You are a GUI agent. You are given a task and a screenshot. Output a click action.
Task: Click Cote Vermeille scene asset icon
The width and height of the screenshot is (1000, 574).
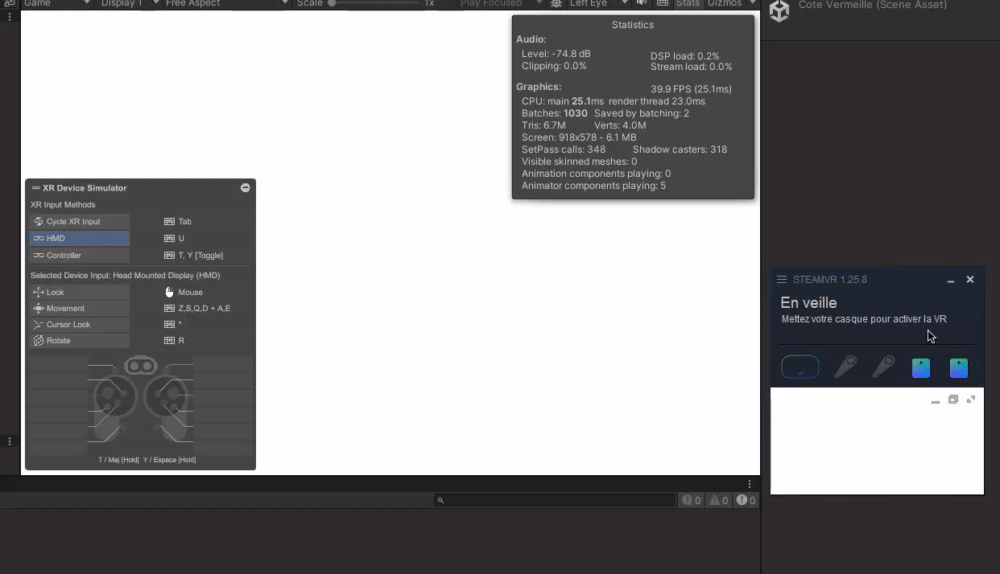[779, 11]
